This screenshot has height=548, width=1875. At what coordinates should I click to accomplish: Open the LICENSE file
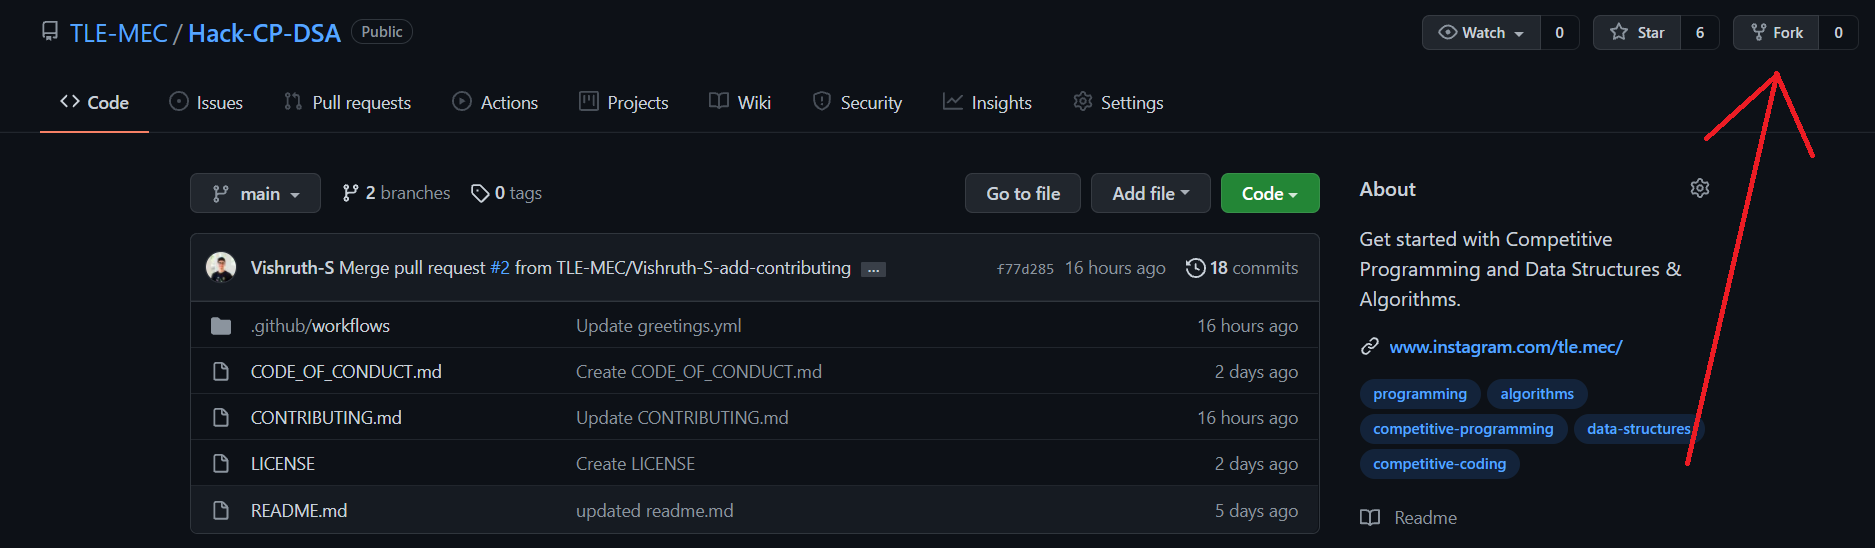point(283,464)
